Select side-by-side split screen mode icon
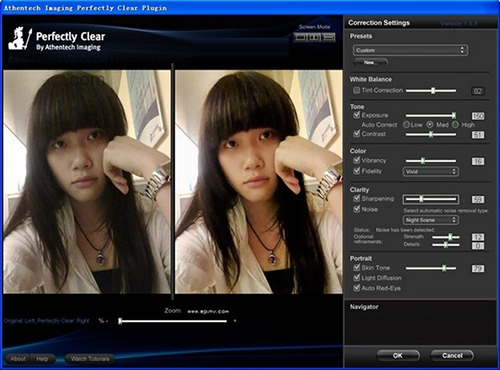Viewport: 500px width, 370px height. (x=314, y=37)
